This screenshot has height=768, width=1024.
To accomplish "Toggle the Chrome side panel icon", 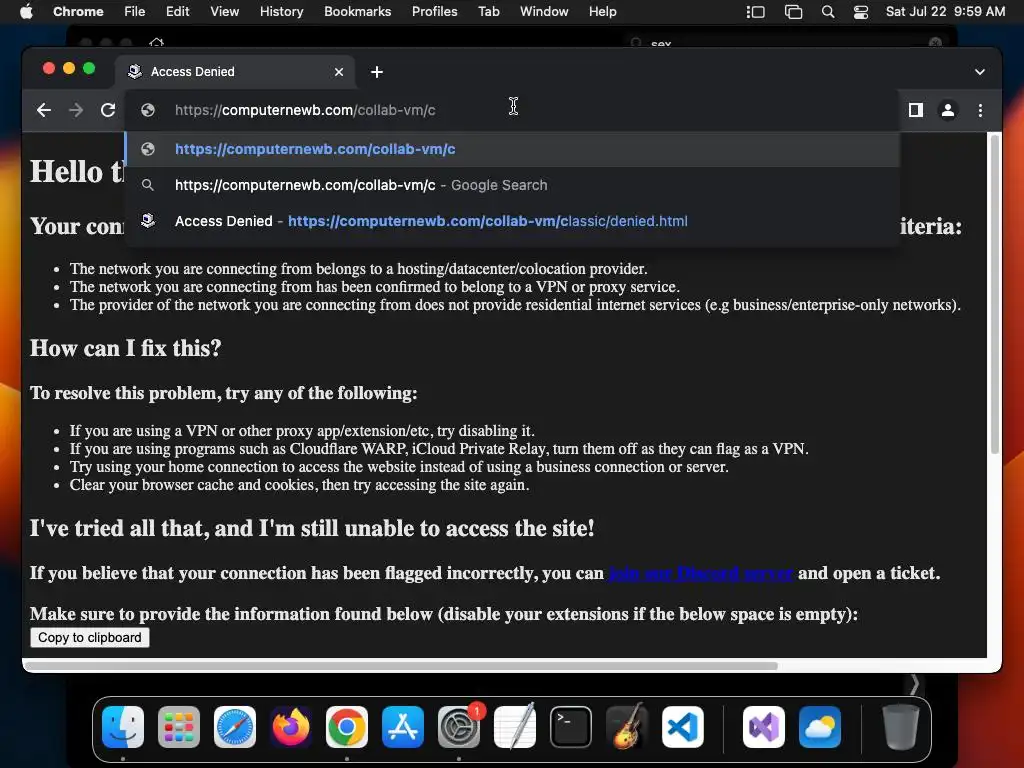I will (x=916, y=110).
